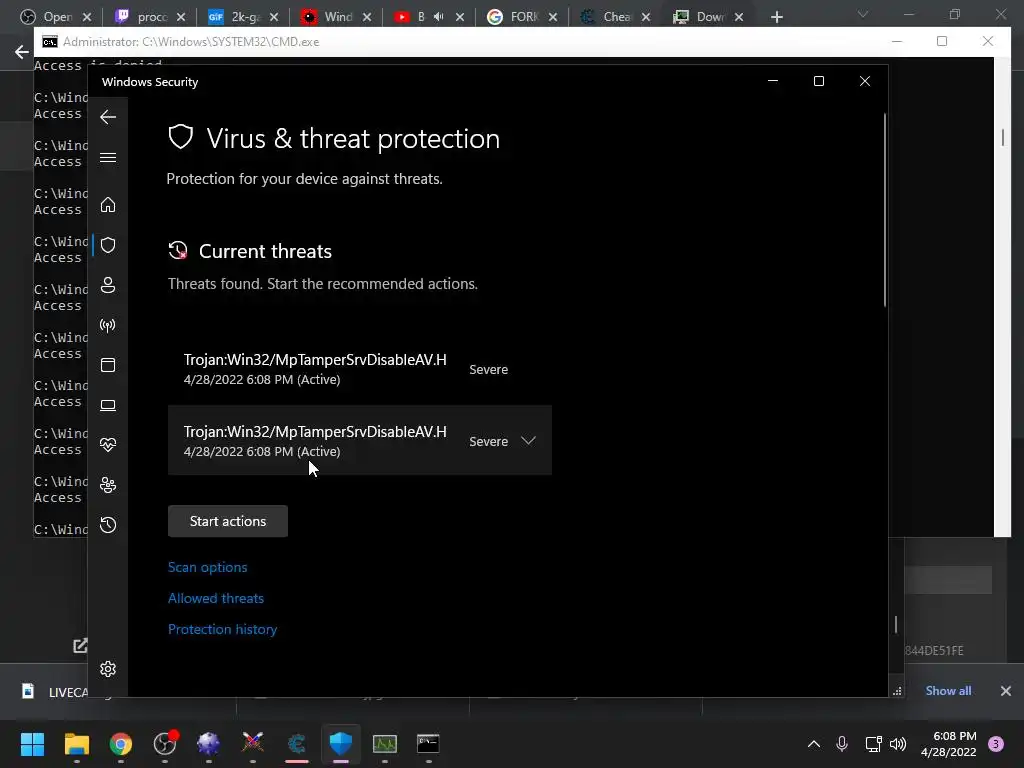Viewport: 1024px width, 768px height.
Task: Open Firewall & network protection icon
Action: click(108, 325)
